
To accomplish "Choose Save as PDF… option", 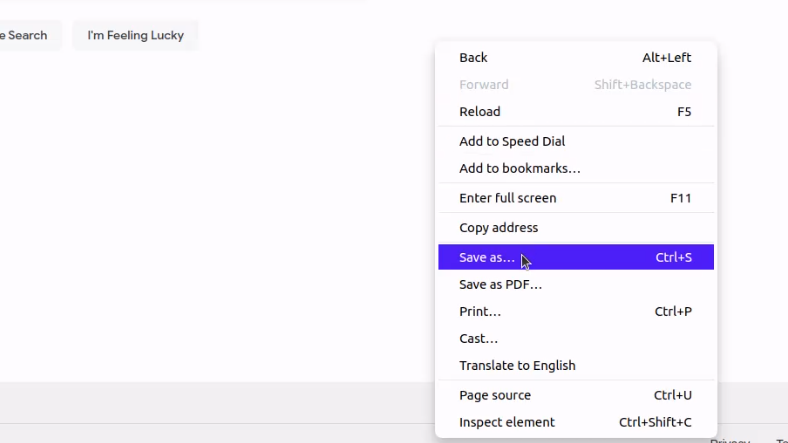I will pos(500,285).
